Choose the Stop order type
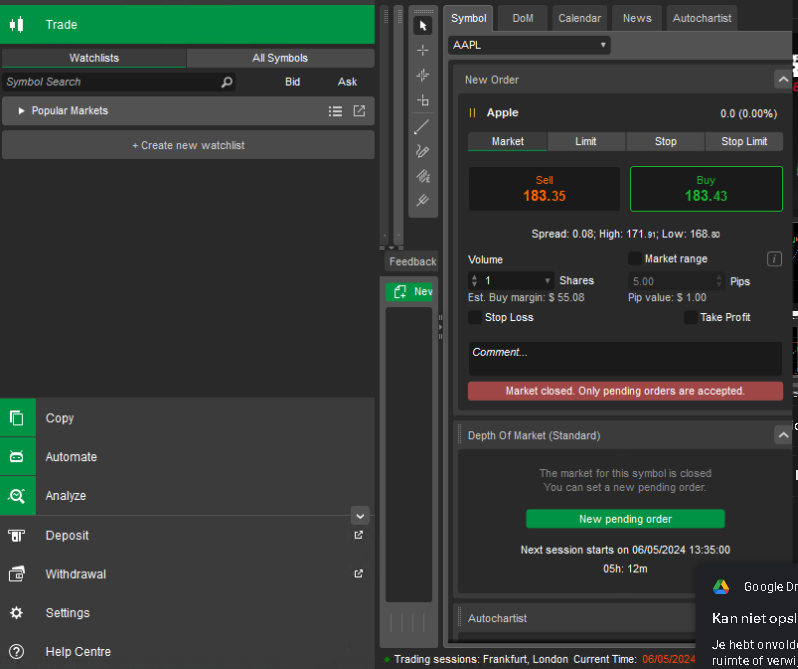Viewport: 798px width, 669px height. tap(666, 141)
